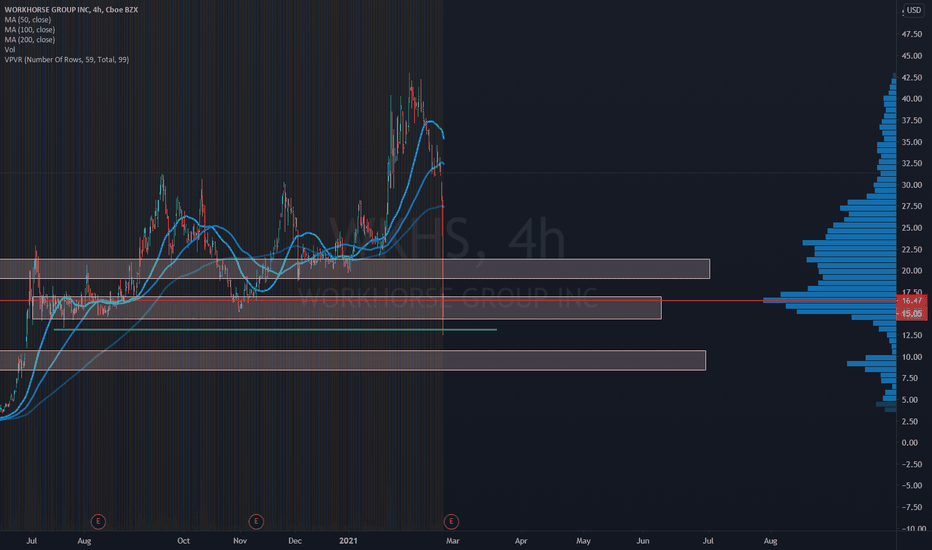Click the red 16.47 price label
Viewport: 932px width, 550px height.
click(912, 301)
